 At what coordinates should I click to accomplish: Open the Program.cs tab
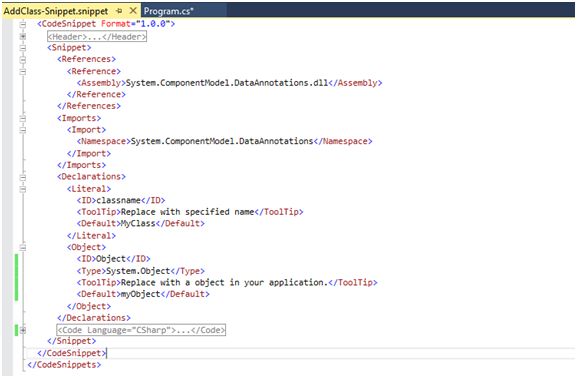[169, 11]
